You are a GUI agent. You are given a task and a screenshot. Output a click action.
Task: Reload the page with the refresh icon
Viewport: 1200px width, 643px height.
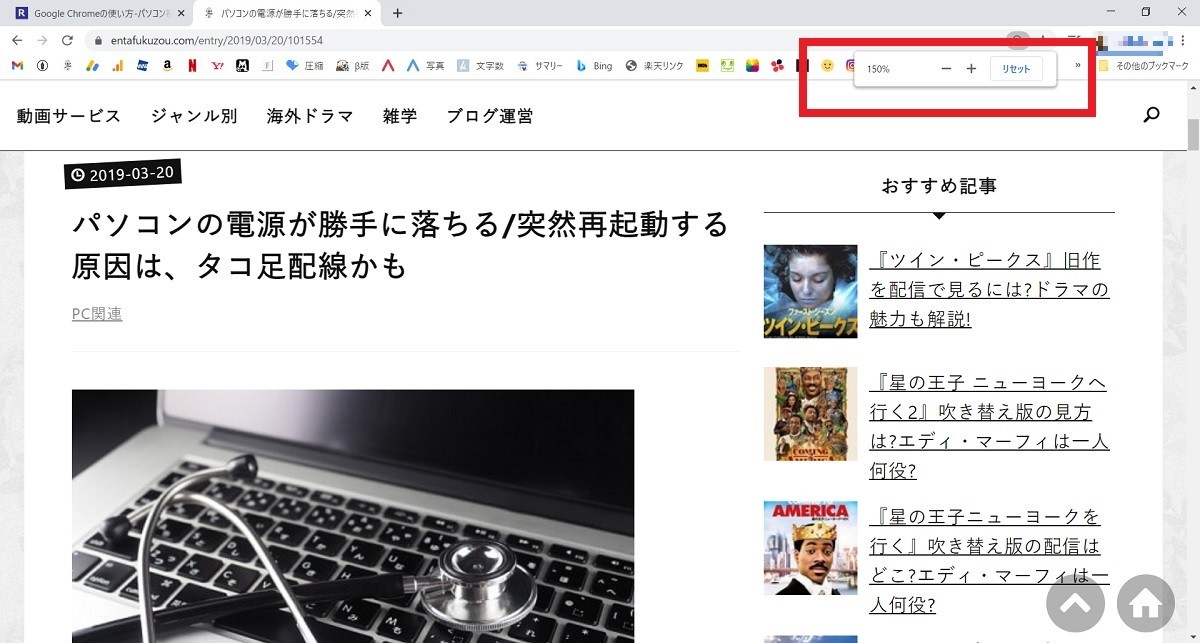[67, 40]
